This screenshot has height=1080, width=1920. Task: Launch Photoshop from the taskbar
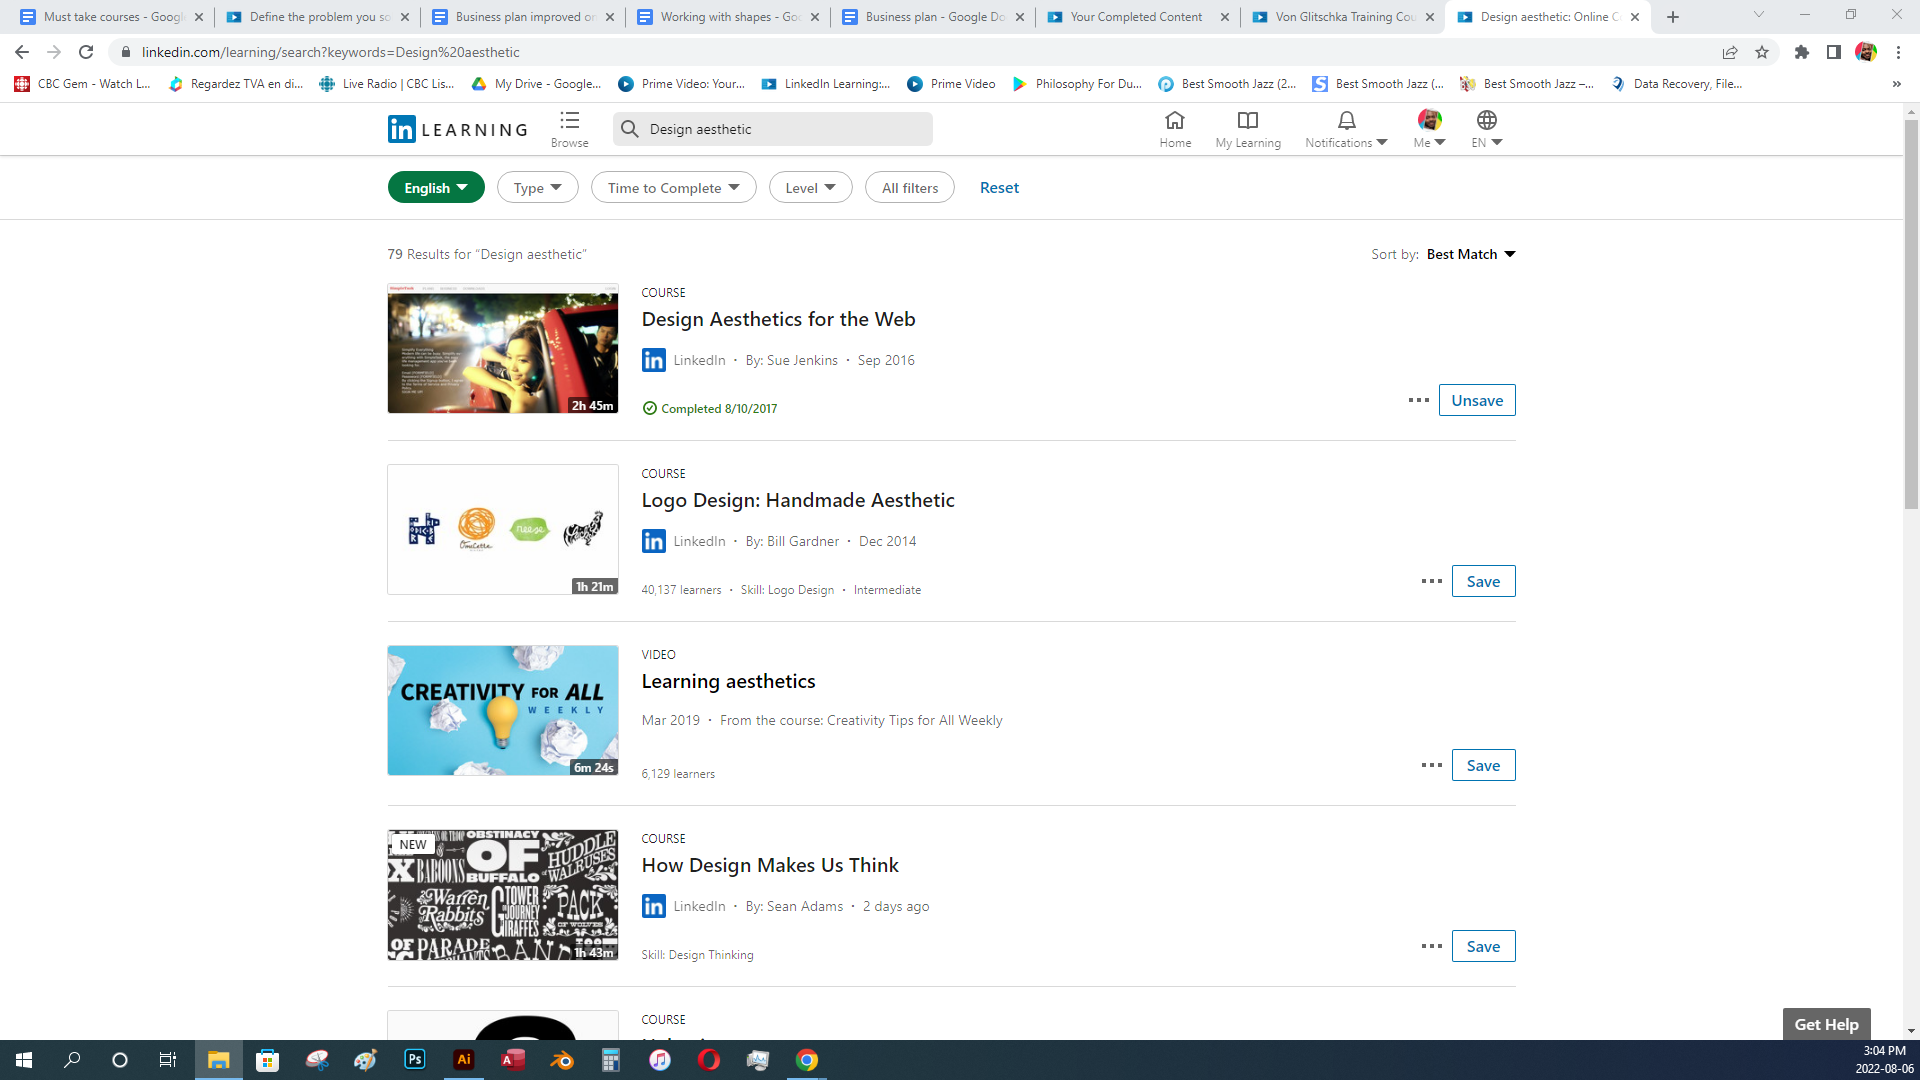[414, 1060]
